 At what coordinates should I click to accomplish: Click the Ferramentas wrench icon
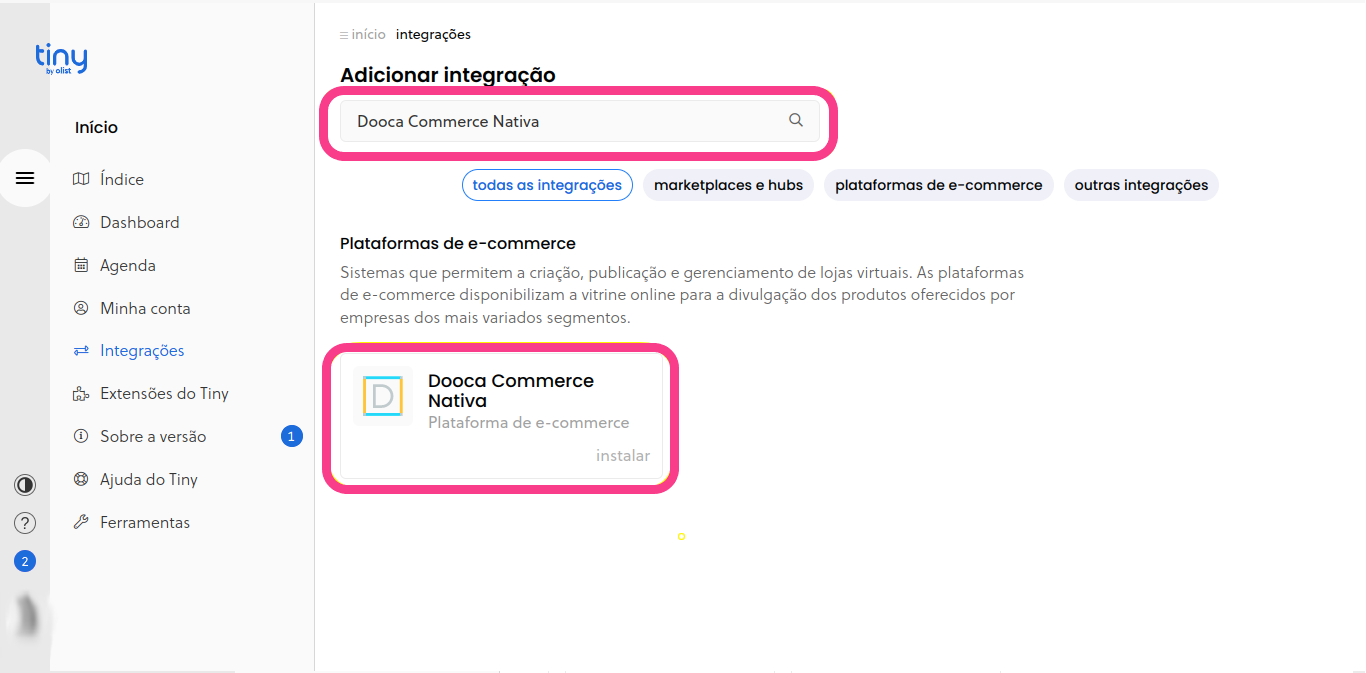click(81, 523)
